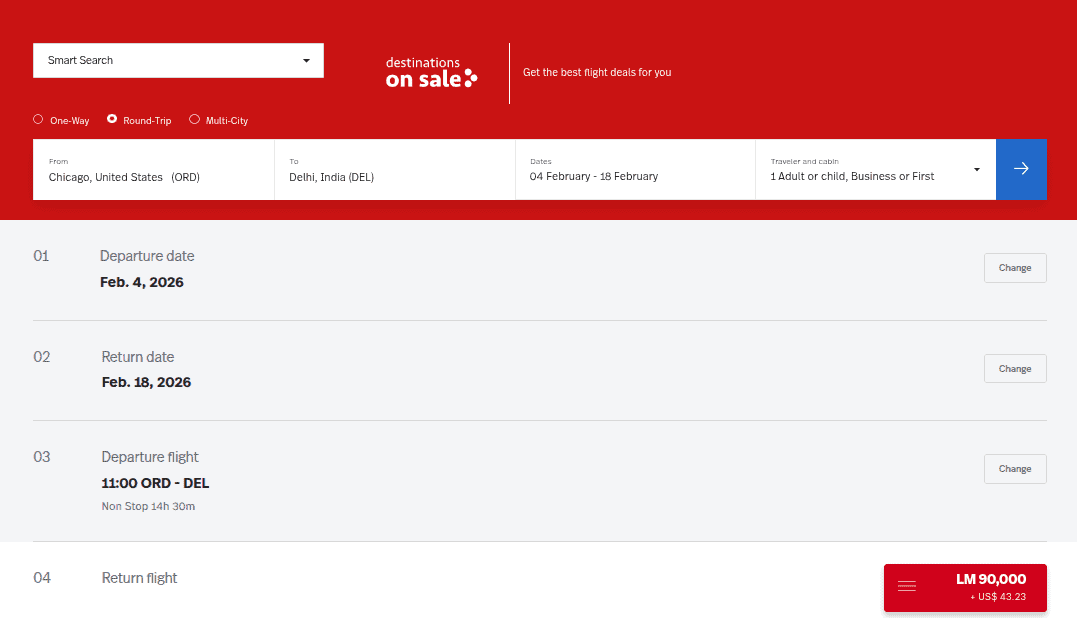Open the Smart Search selector
The image size is (1077, 618).
click(x=178, y=60)
